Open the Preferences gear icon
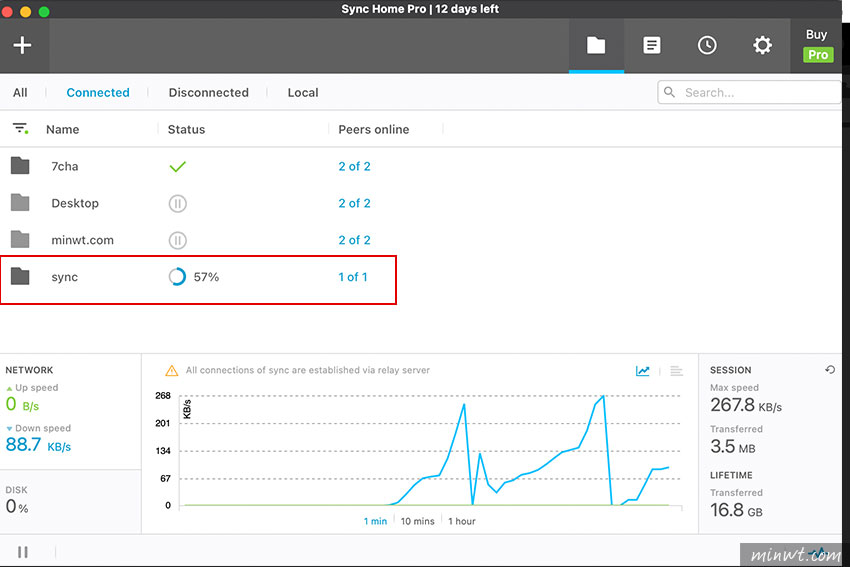850x567 pixels. pos(762,45)
